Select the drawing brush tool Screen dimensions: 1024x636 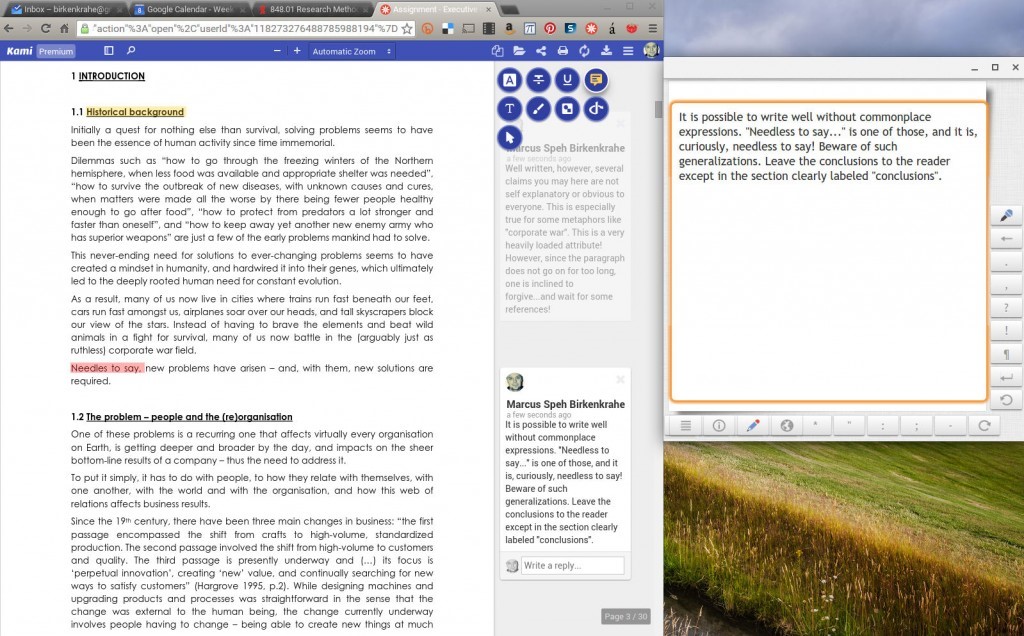[x=539, y=109]
